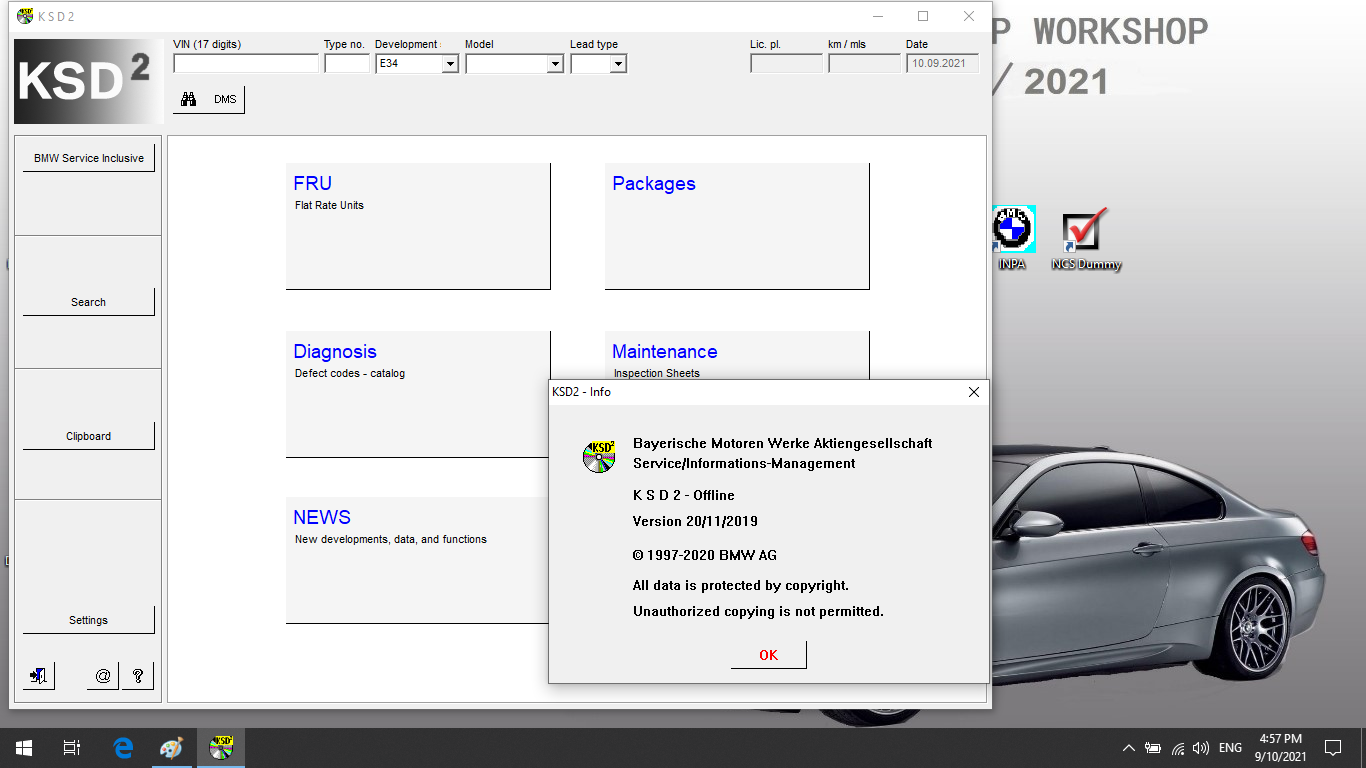Open the NCS Dummy desktop shortcut

(1086, 238)
